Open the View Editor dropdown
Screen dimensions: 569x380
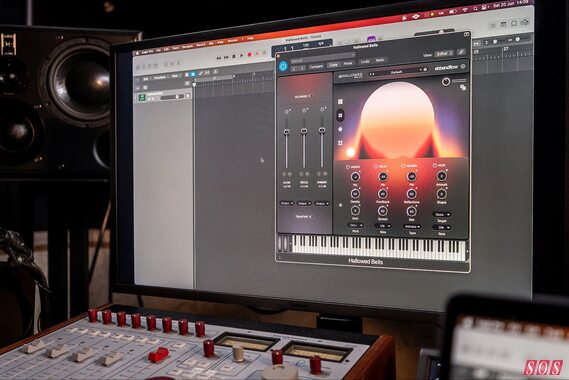click(x=445, y=54)
